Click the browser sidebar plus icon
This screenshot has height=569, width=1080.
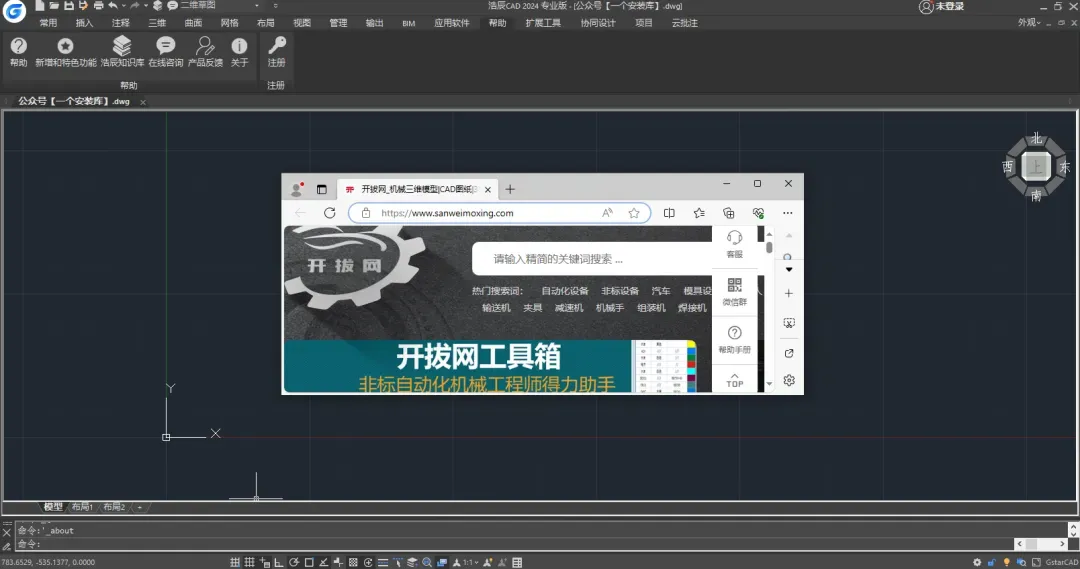789,293
